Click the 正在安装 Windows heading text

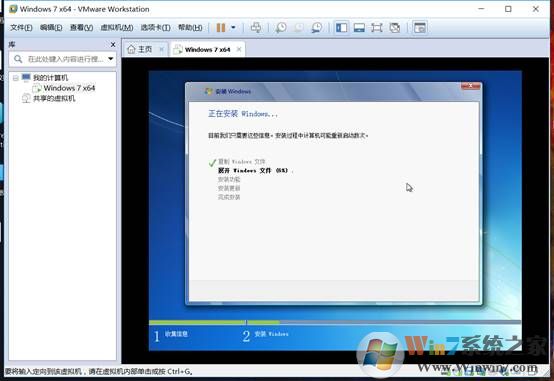pyautogui.click(x=243, y=114)
